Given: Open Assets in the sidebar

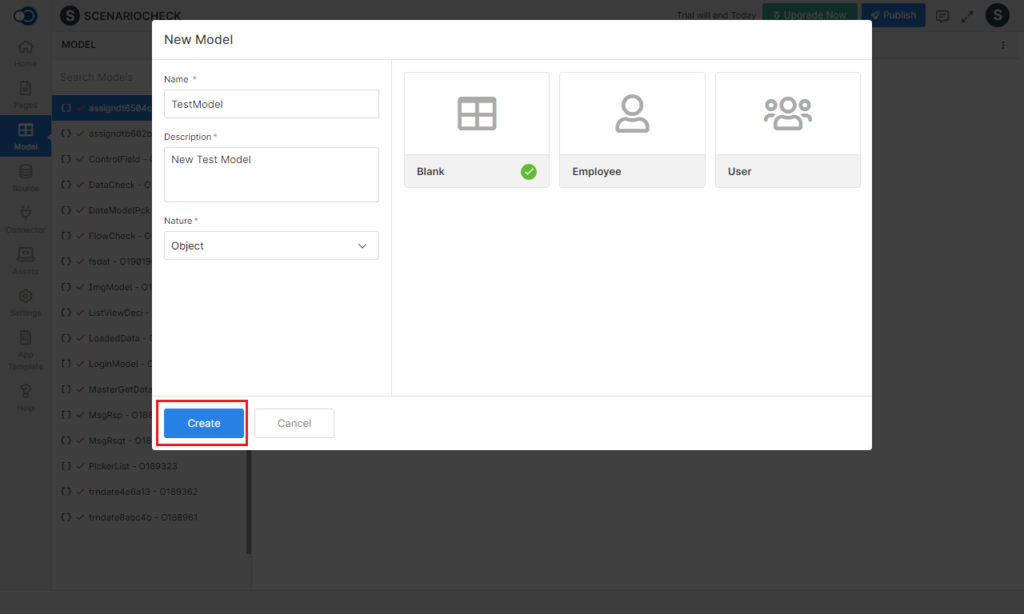Looking at the screenshot, I should click(25, 261).
